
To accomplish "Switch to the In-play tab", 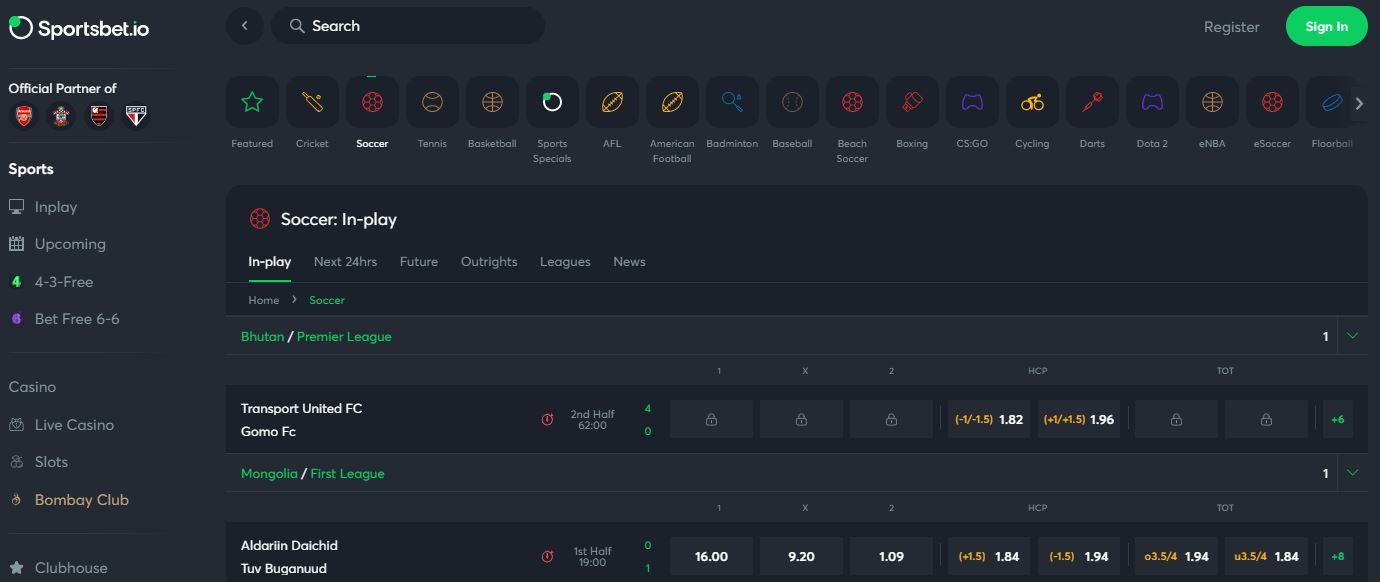I will [x=270, y=262].
